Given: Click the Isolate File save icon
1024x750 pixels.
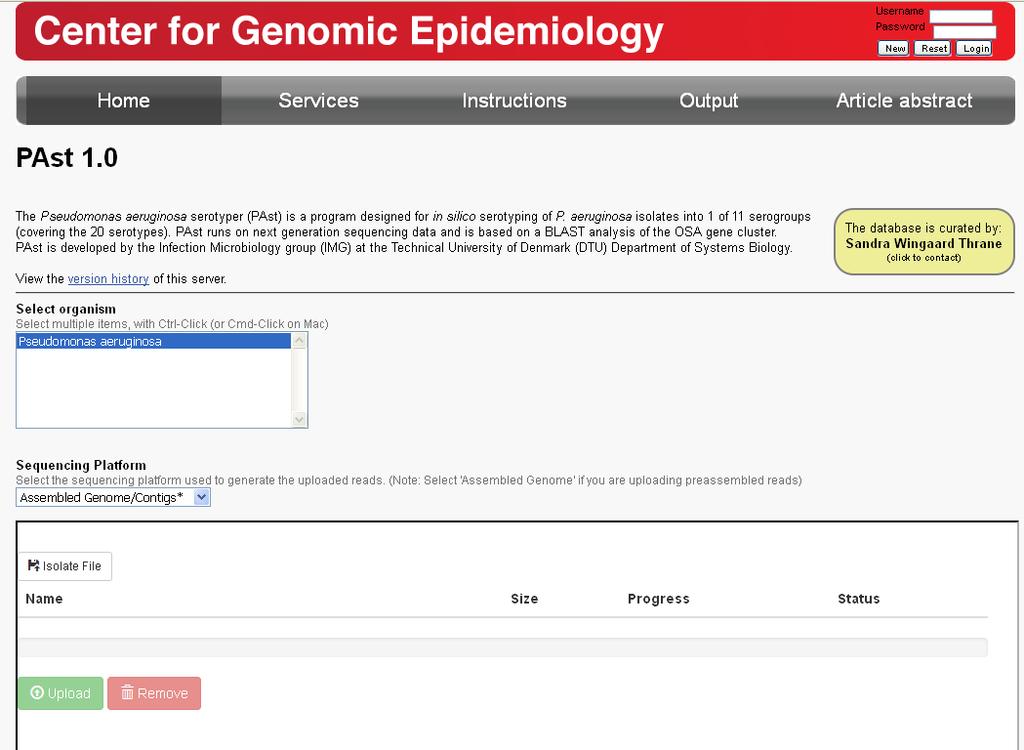Looking at the screenshot, I should 33,566.
